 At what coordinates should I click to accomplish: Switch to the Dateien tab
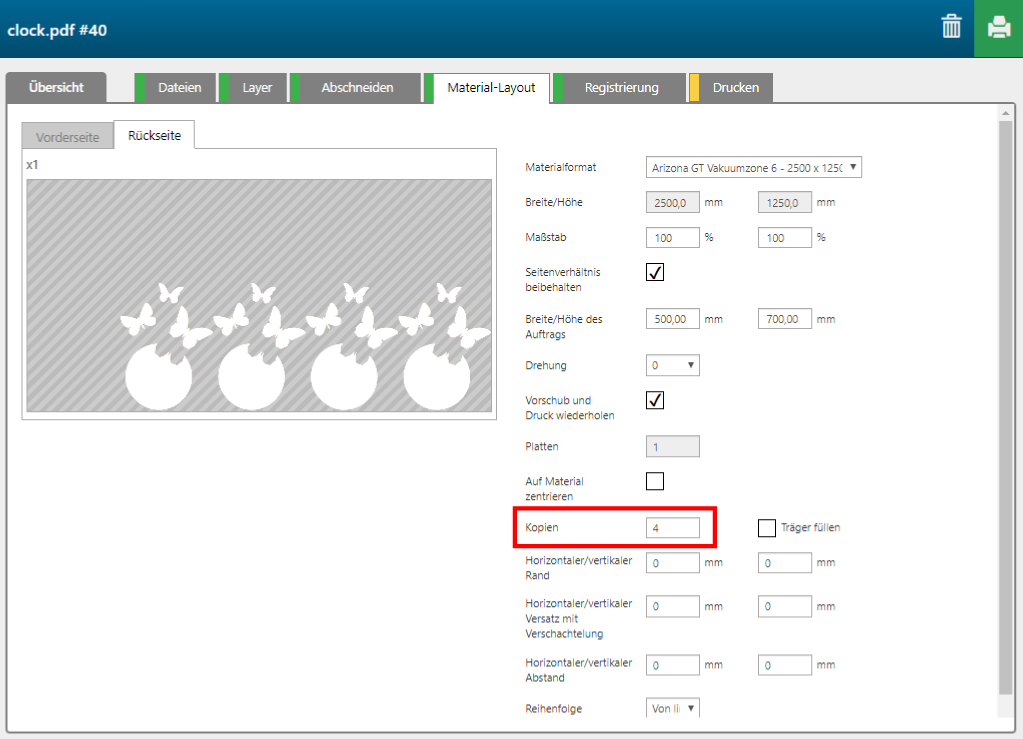pyautogui.click(x=179, y=88)
